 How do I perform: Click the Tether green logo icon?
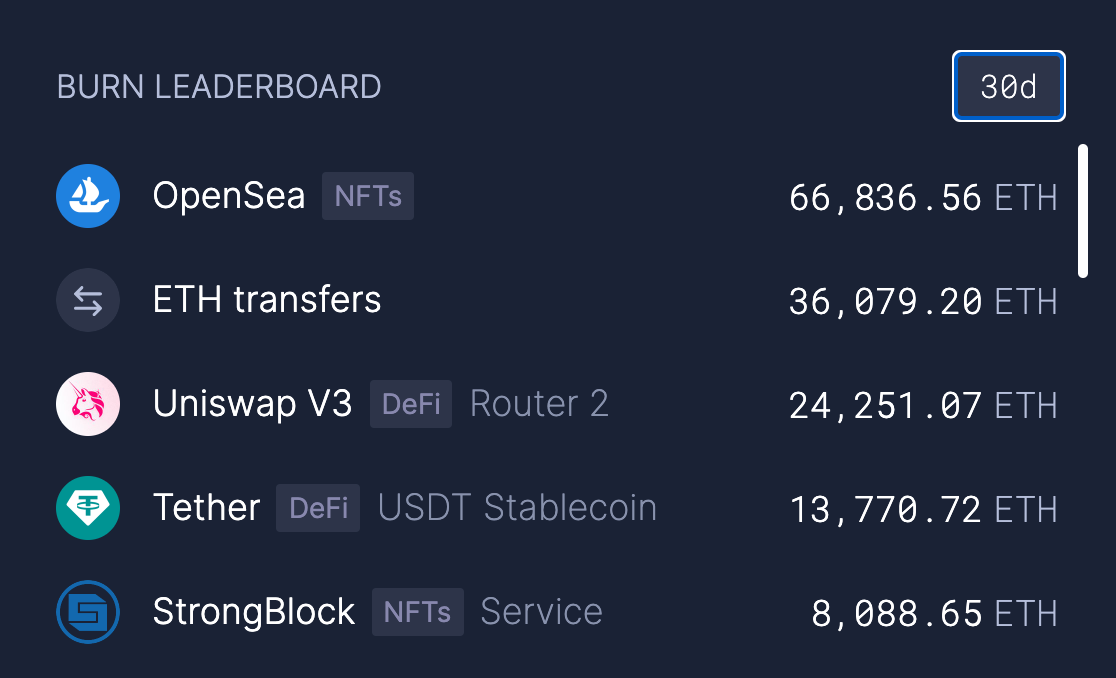click(x=88, y=508)
